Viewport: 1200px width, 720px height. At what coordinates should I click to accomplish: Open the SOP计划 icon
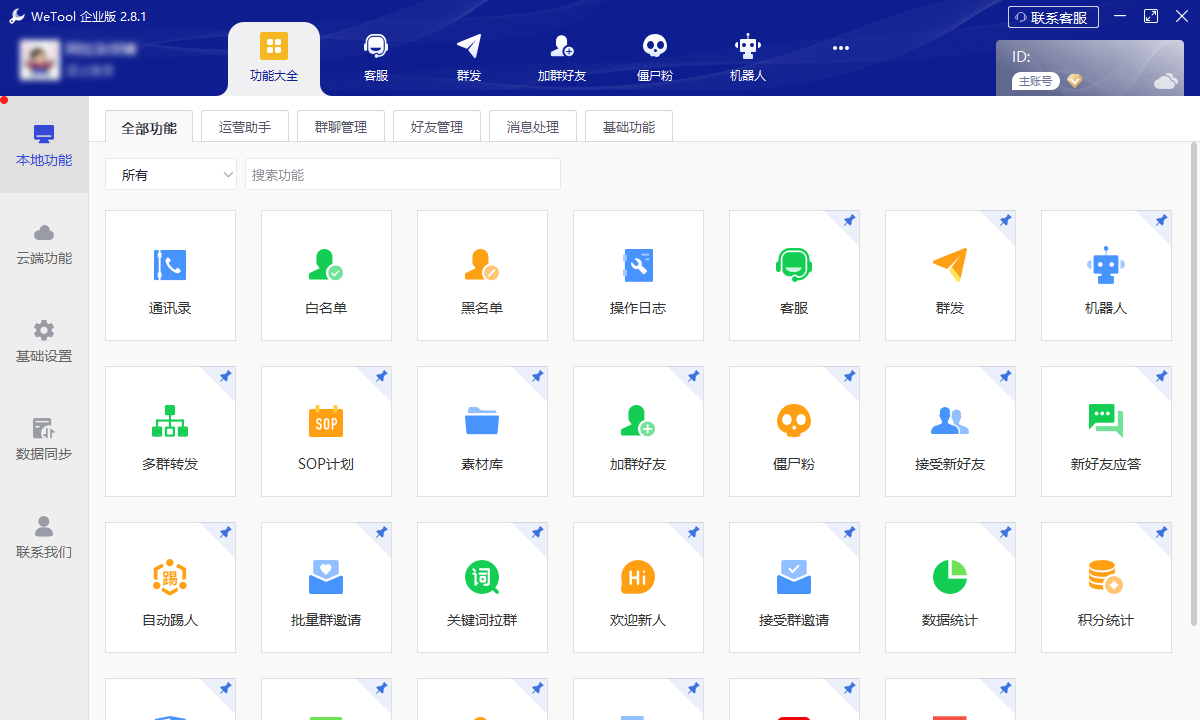[326, 423]
